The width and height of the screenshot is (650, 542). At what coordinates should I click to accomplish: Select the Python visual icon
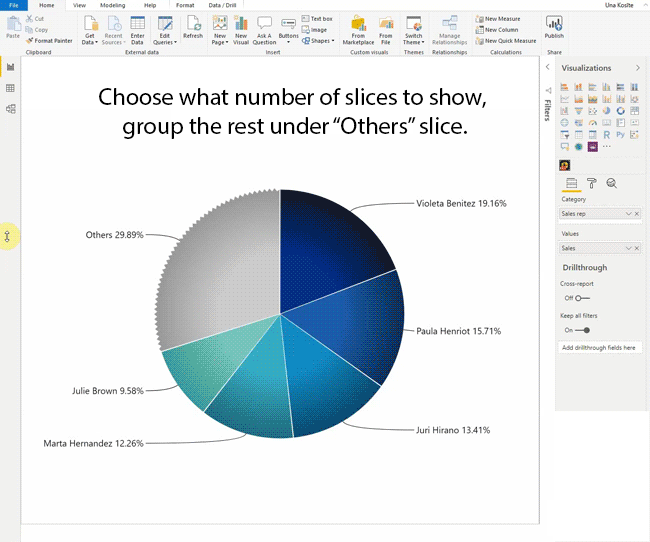pyautogui.click(x=621, y=135)
